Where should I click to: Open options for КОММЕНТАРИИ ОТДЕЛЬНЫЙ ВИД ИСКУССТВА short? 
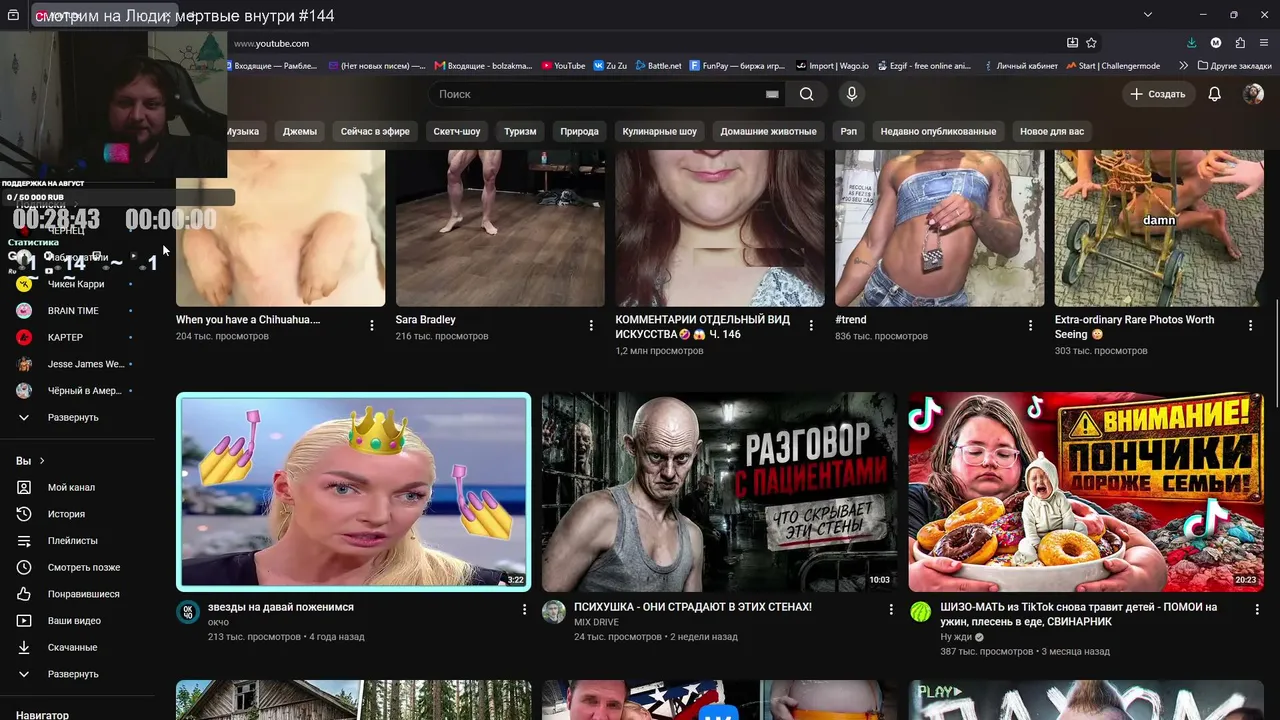tap(811, 325)
